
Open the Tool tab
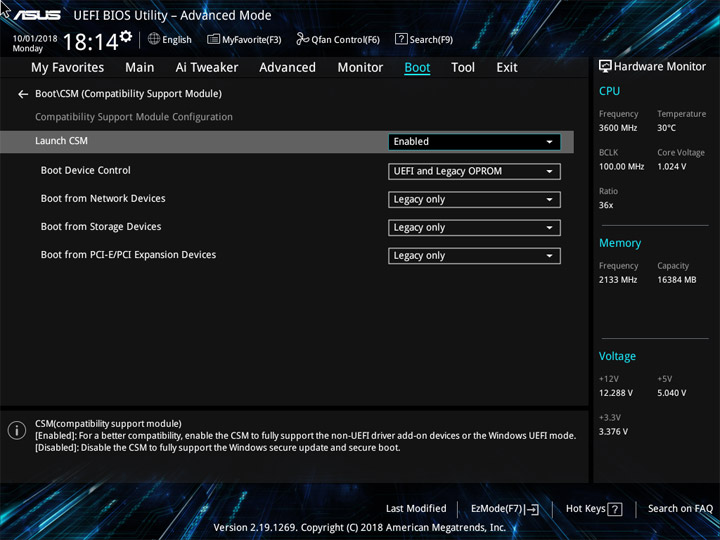click(463, 68)
